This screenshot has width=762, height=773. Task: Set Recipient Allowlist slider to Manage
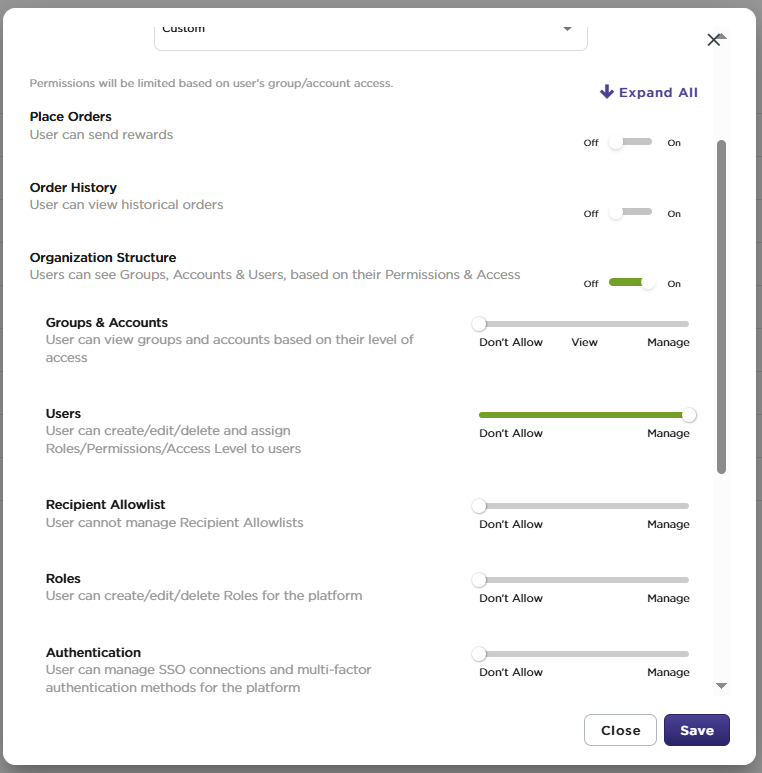688,506
